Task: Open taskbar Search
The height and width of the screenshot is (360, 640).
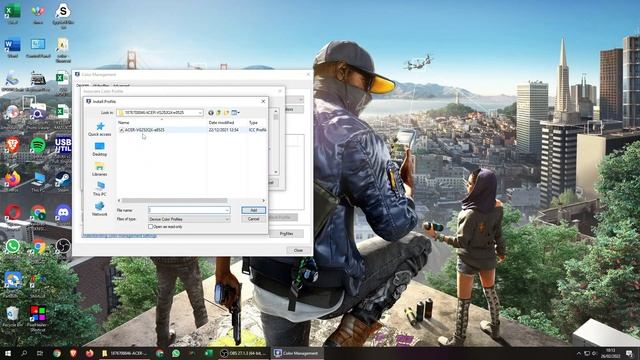Action: pyautogui.click(x=24, y=353)
